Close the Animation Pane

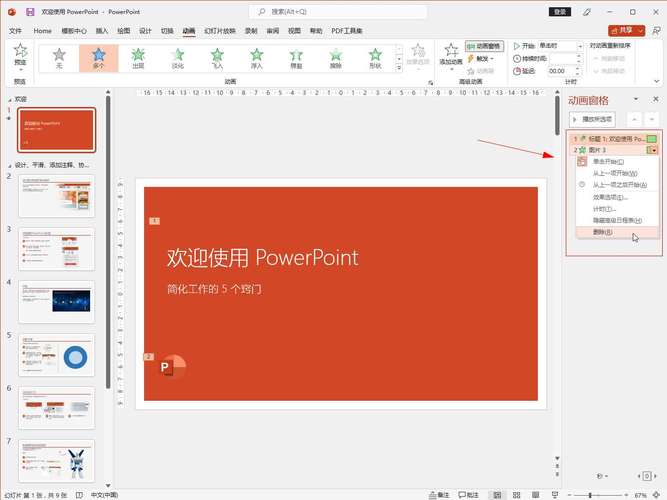[656, 99]
